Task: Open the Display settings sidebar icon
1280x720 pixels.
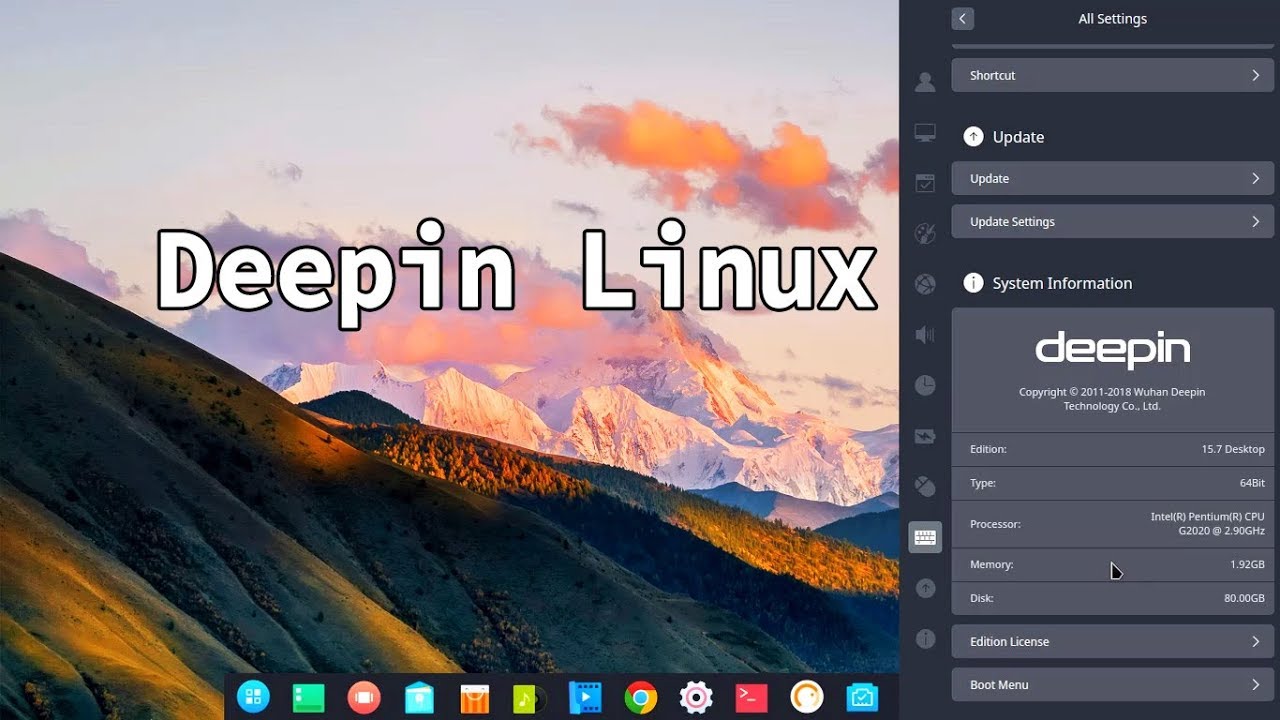Action: click(925, 132)
